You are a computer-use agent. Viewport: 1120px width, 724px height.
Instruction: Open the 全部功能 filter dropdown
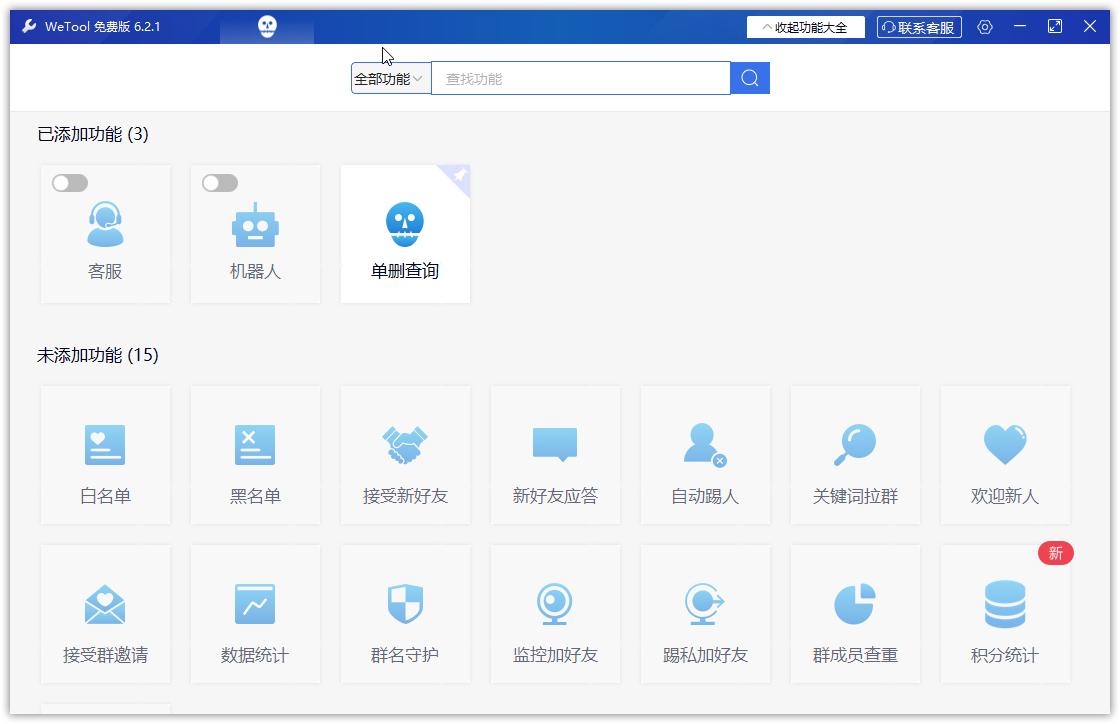(389, 77)
